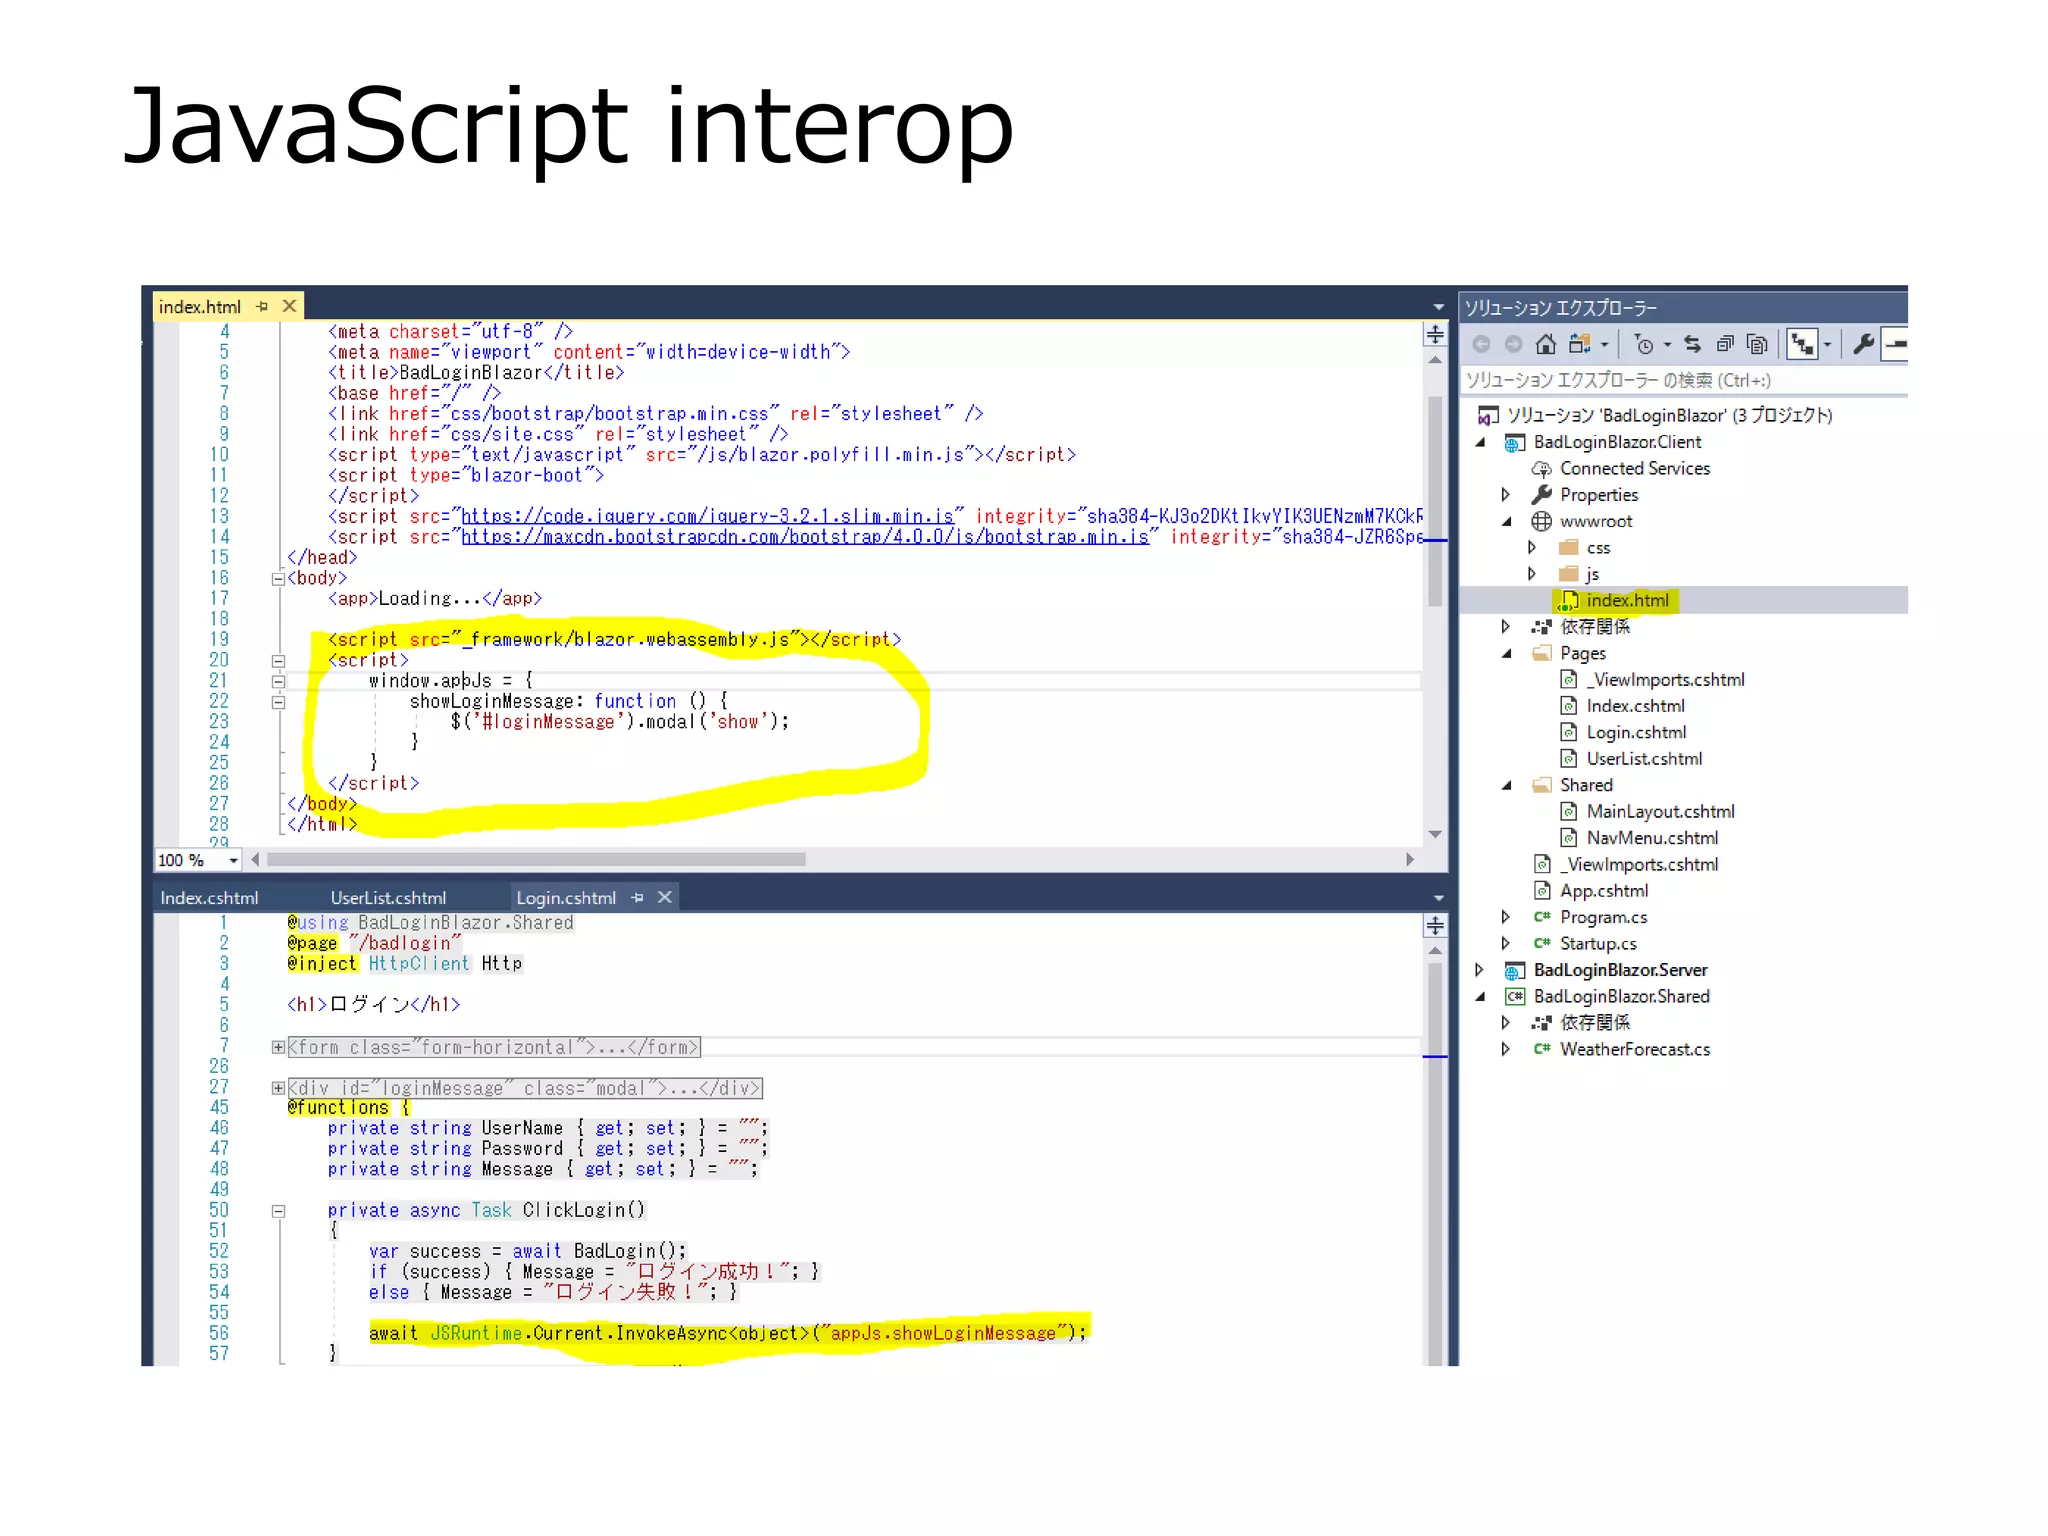
Task: Click the NavMenu.cshtml file icon
Action: [1569, 838]
